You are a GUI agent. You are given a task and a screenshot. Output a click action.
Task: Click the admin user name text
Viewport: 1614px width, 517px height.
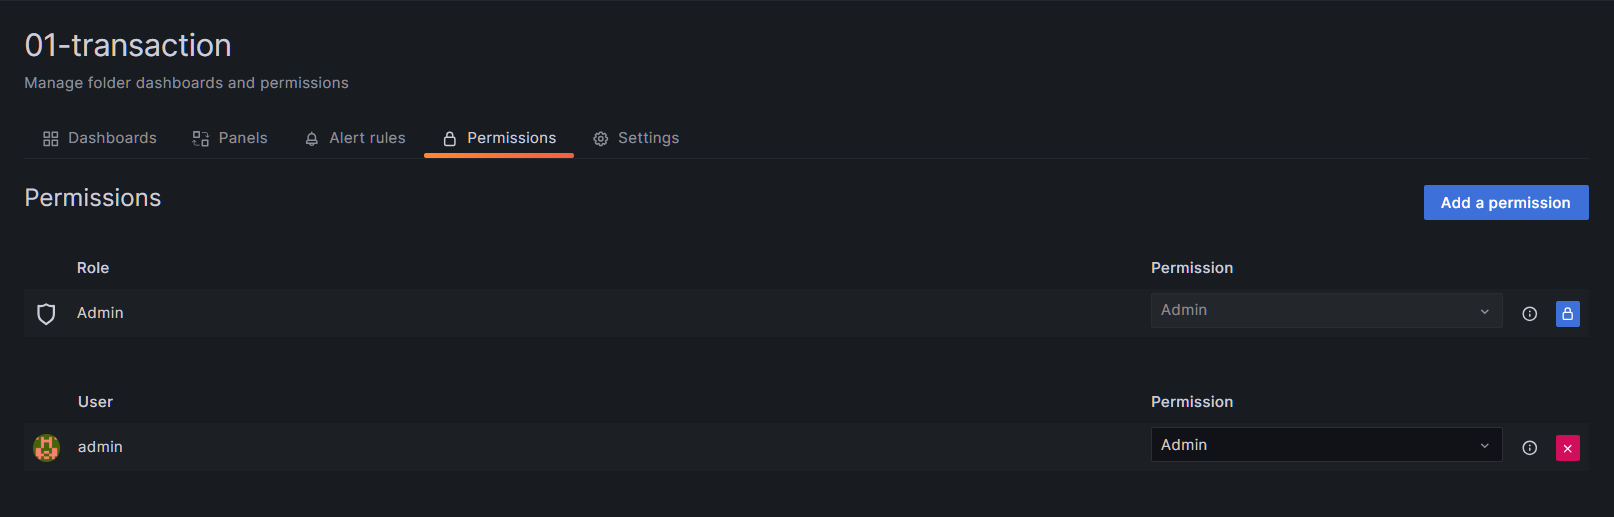100,447
